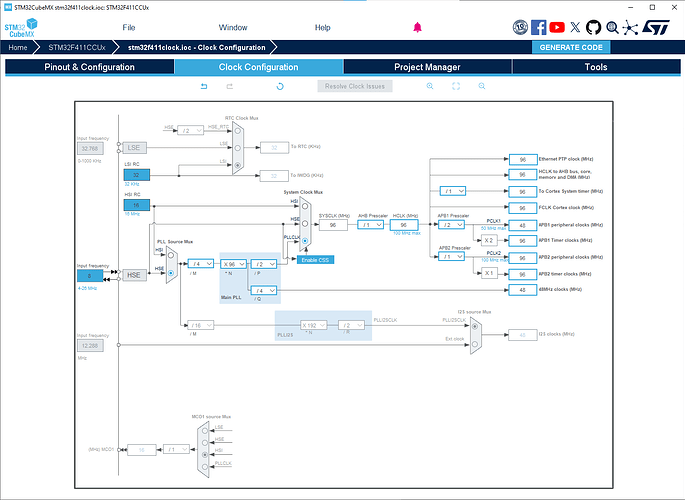Open the Main PLL X96 multiplier dropdown
Viewport: 685px width, 500px height.
coord(233,264)
